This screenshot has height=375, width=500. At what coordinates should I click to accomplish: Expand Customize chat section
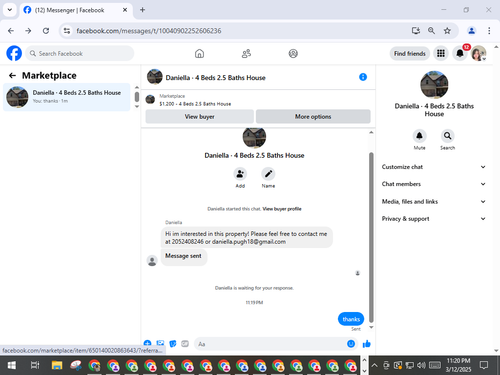point(433,167)
